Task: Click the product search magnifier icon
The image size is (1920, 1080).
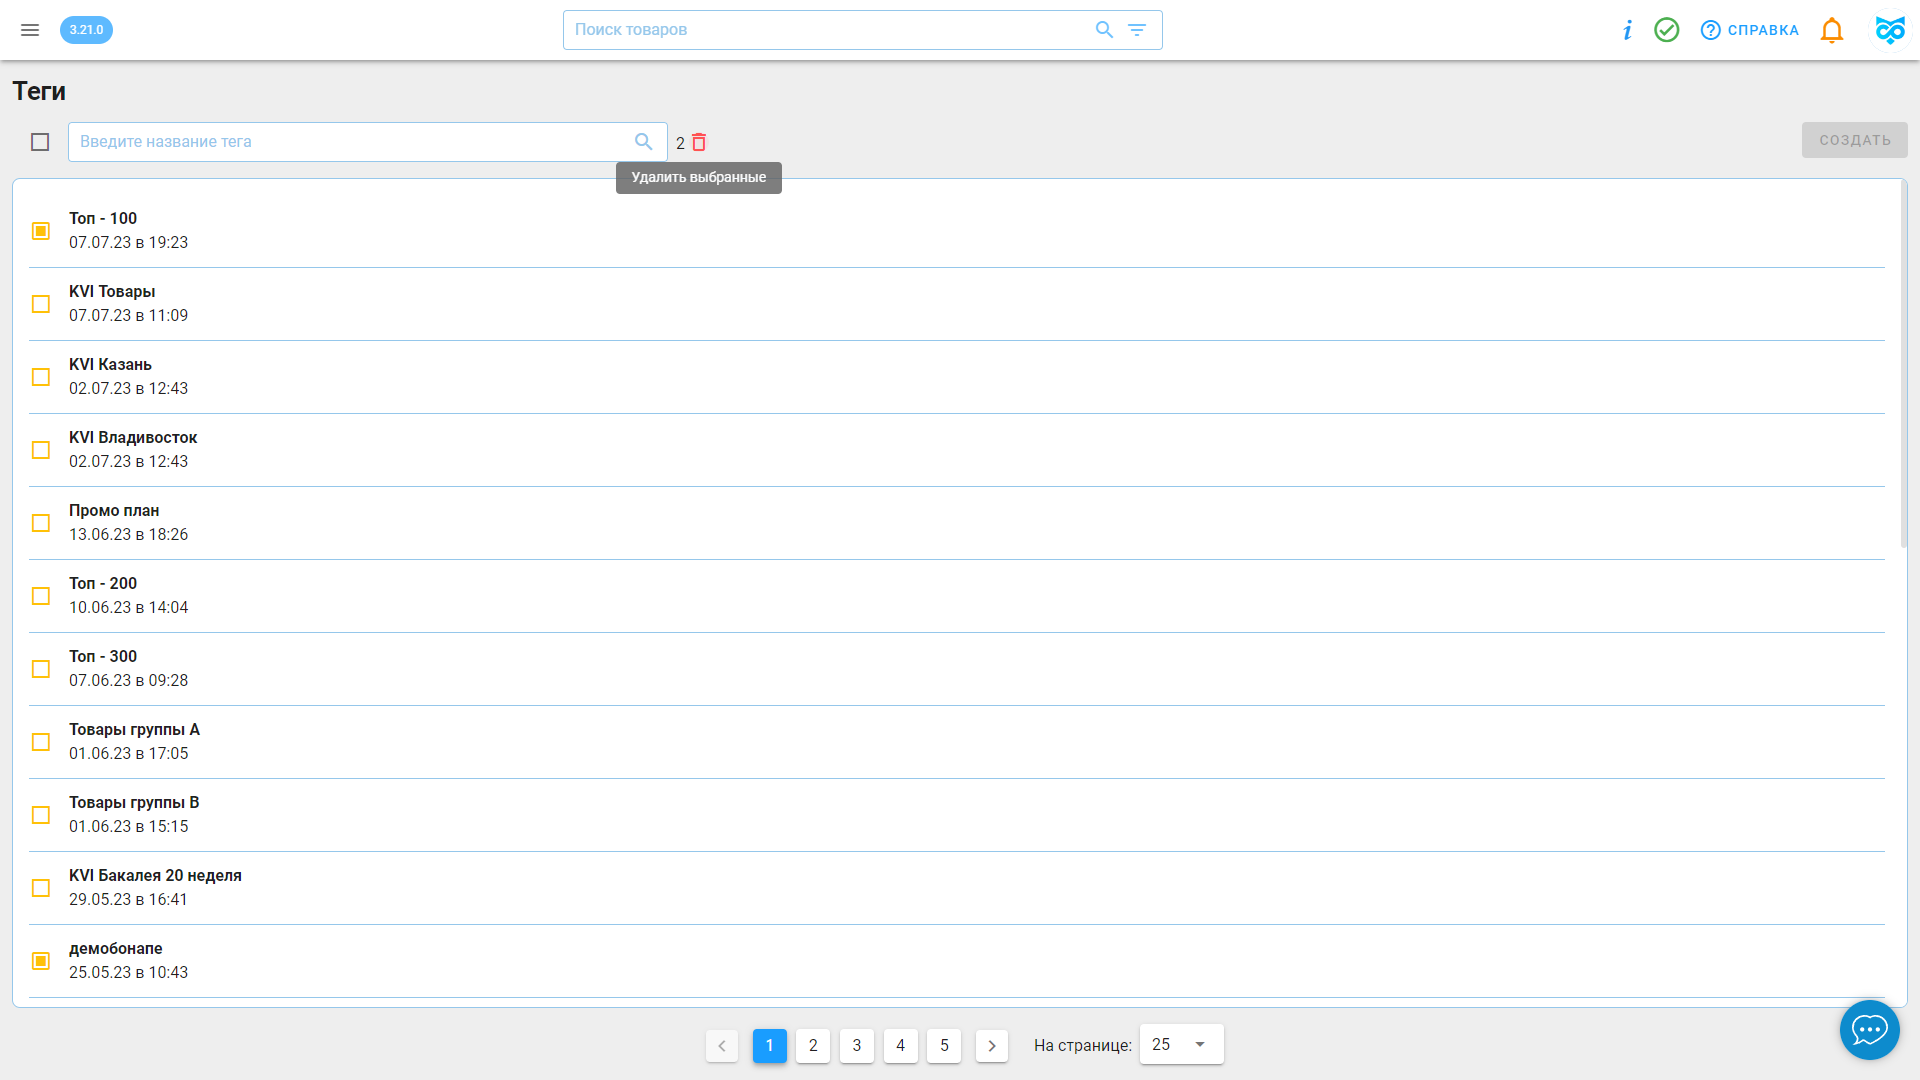Action: pyautogui.click(x=1104, y=30)
